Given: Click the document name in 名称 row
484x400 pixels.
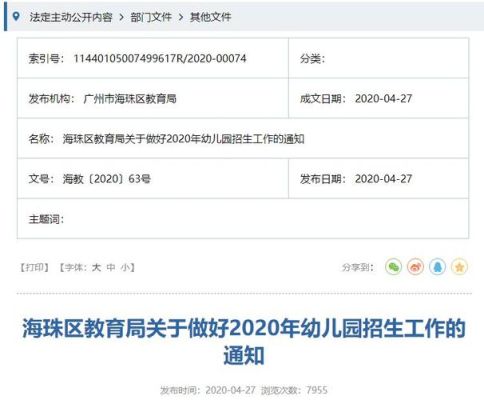Looking at the screenshot, I should click(x=184, y=139).
